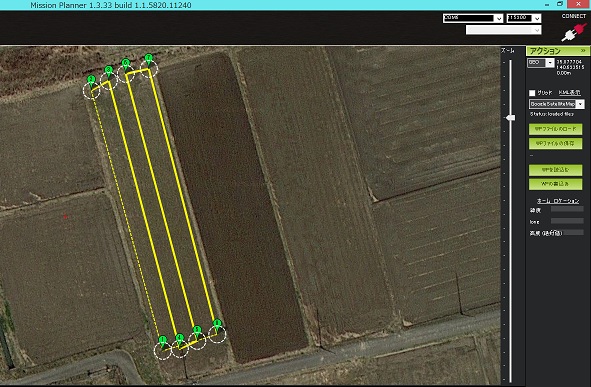Open the KML表示 link
Viewport: 591px width, 387px height.
point(569,92)
